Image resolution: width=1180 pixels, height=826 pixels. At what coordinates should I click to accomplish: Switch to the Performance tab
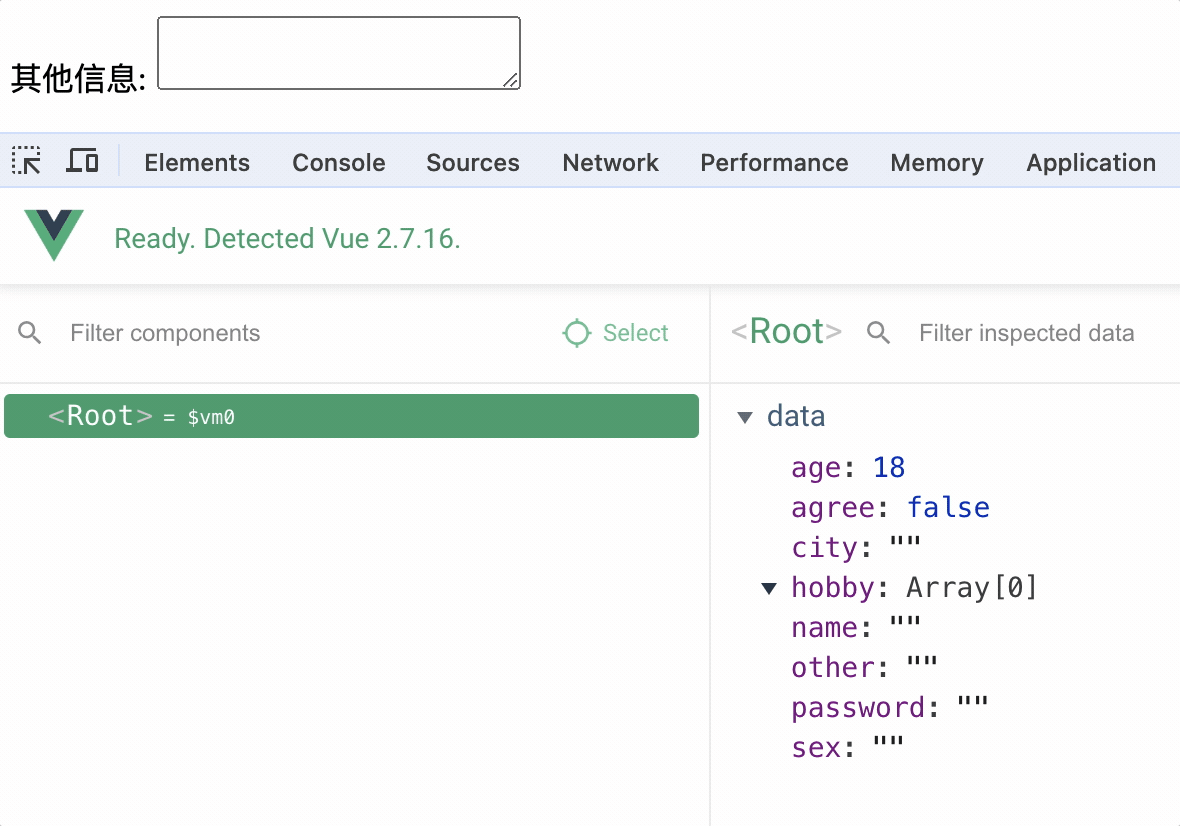(774, 163)
